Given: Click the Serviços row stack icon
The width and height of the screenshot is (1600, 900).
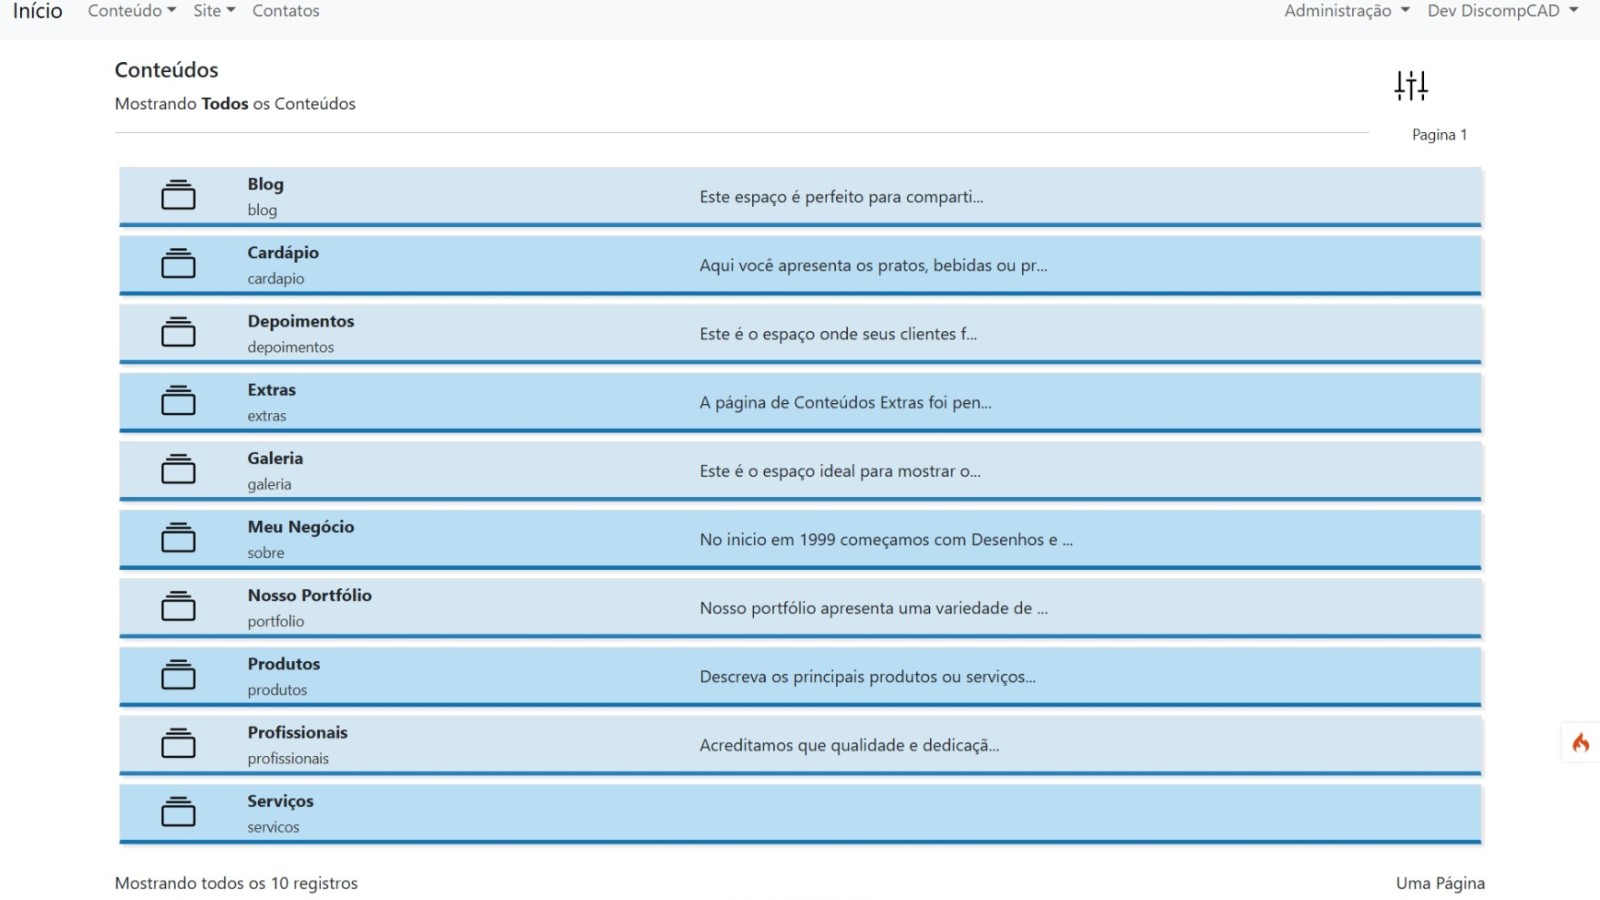Looking at the screenshot, I should [x=178, y=812].
